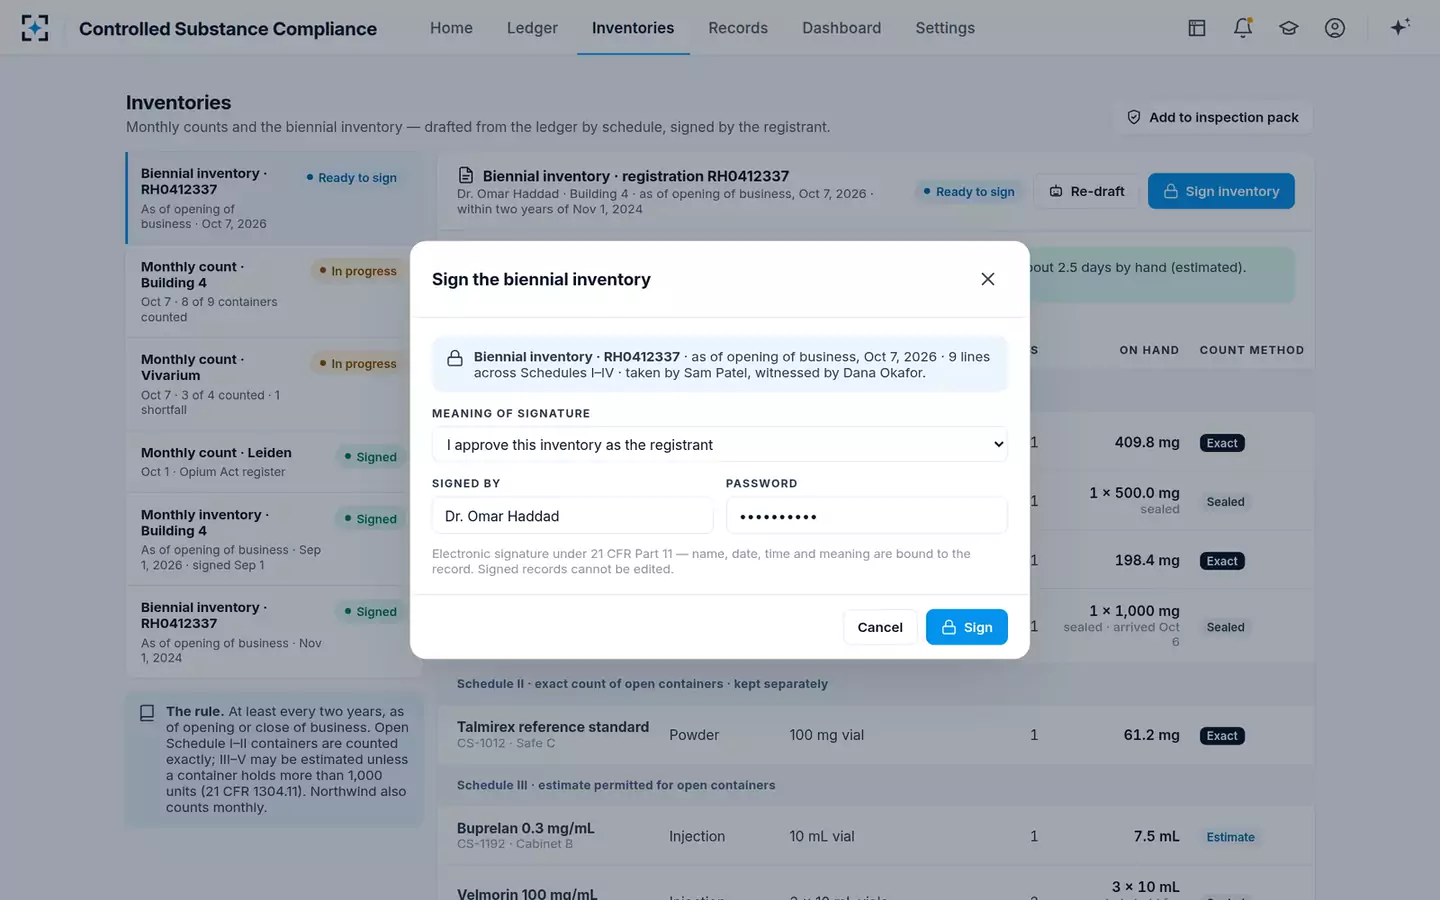Image resolution: width=1440 pixels, height=900 pixels.
Task: Open the Dashboard tab
Action: coord(842,28)
